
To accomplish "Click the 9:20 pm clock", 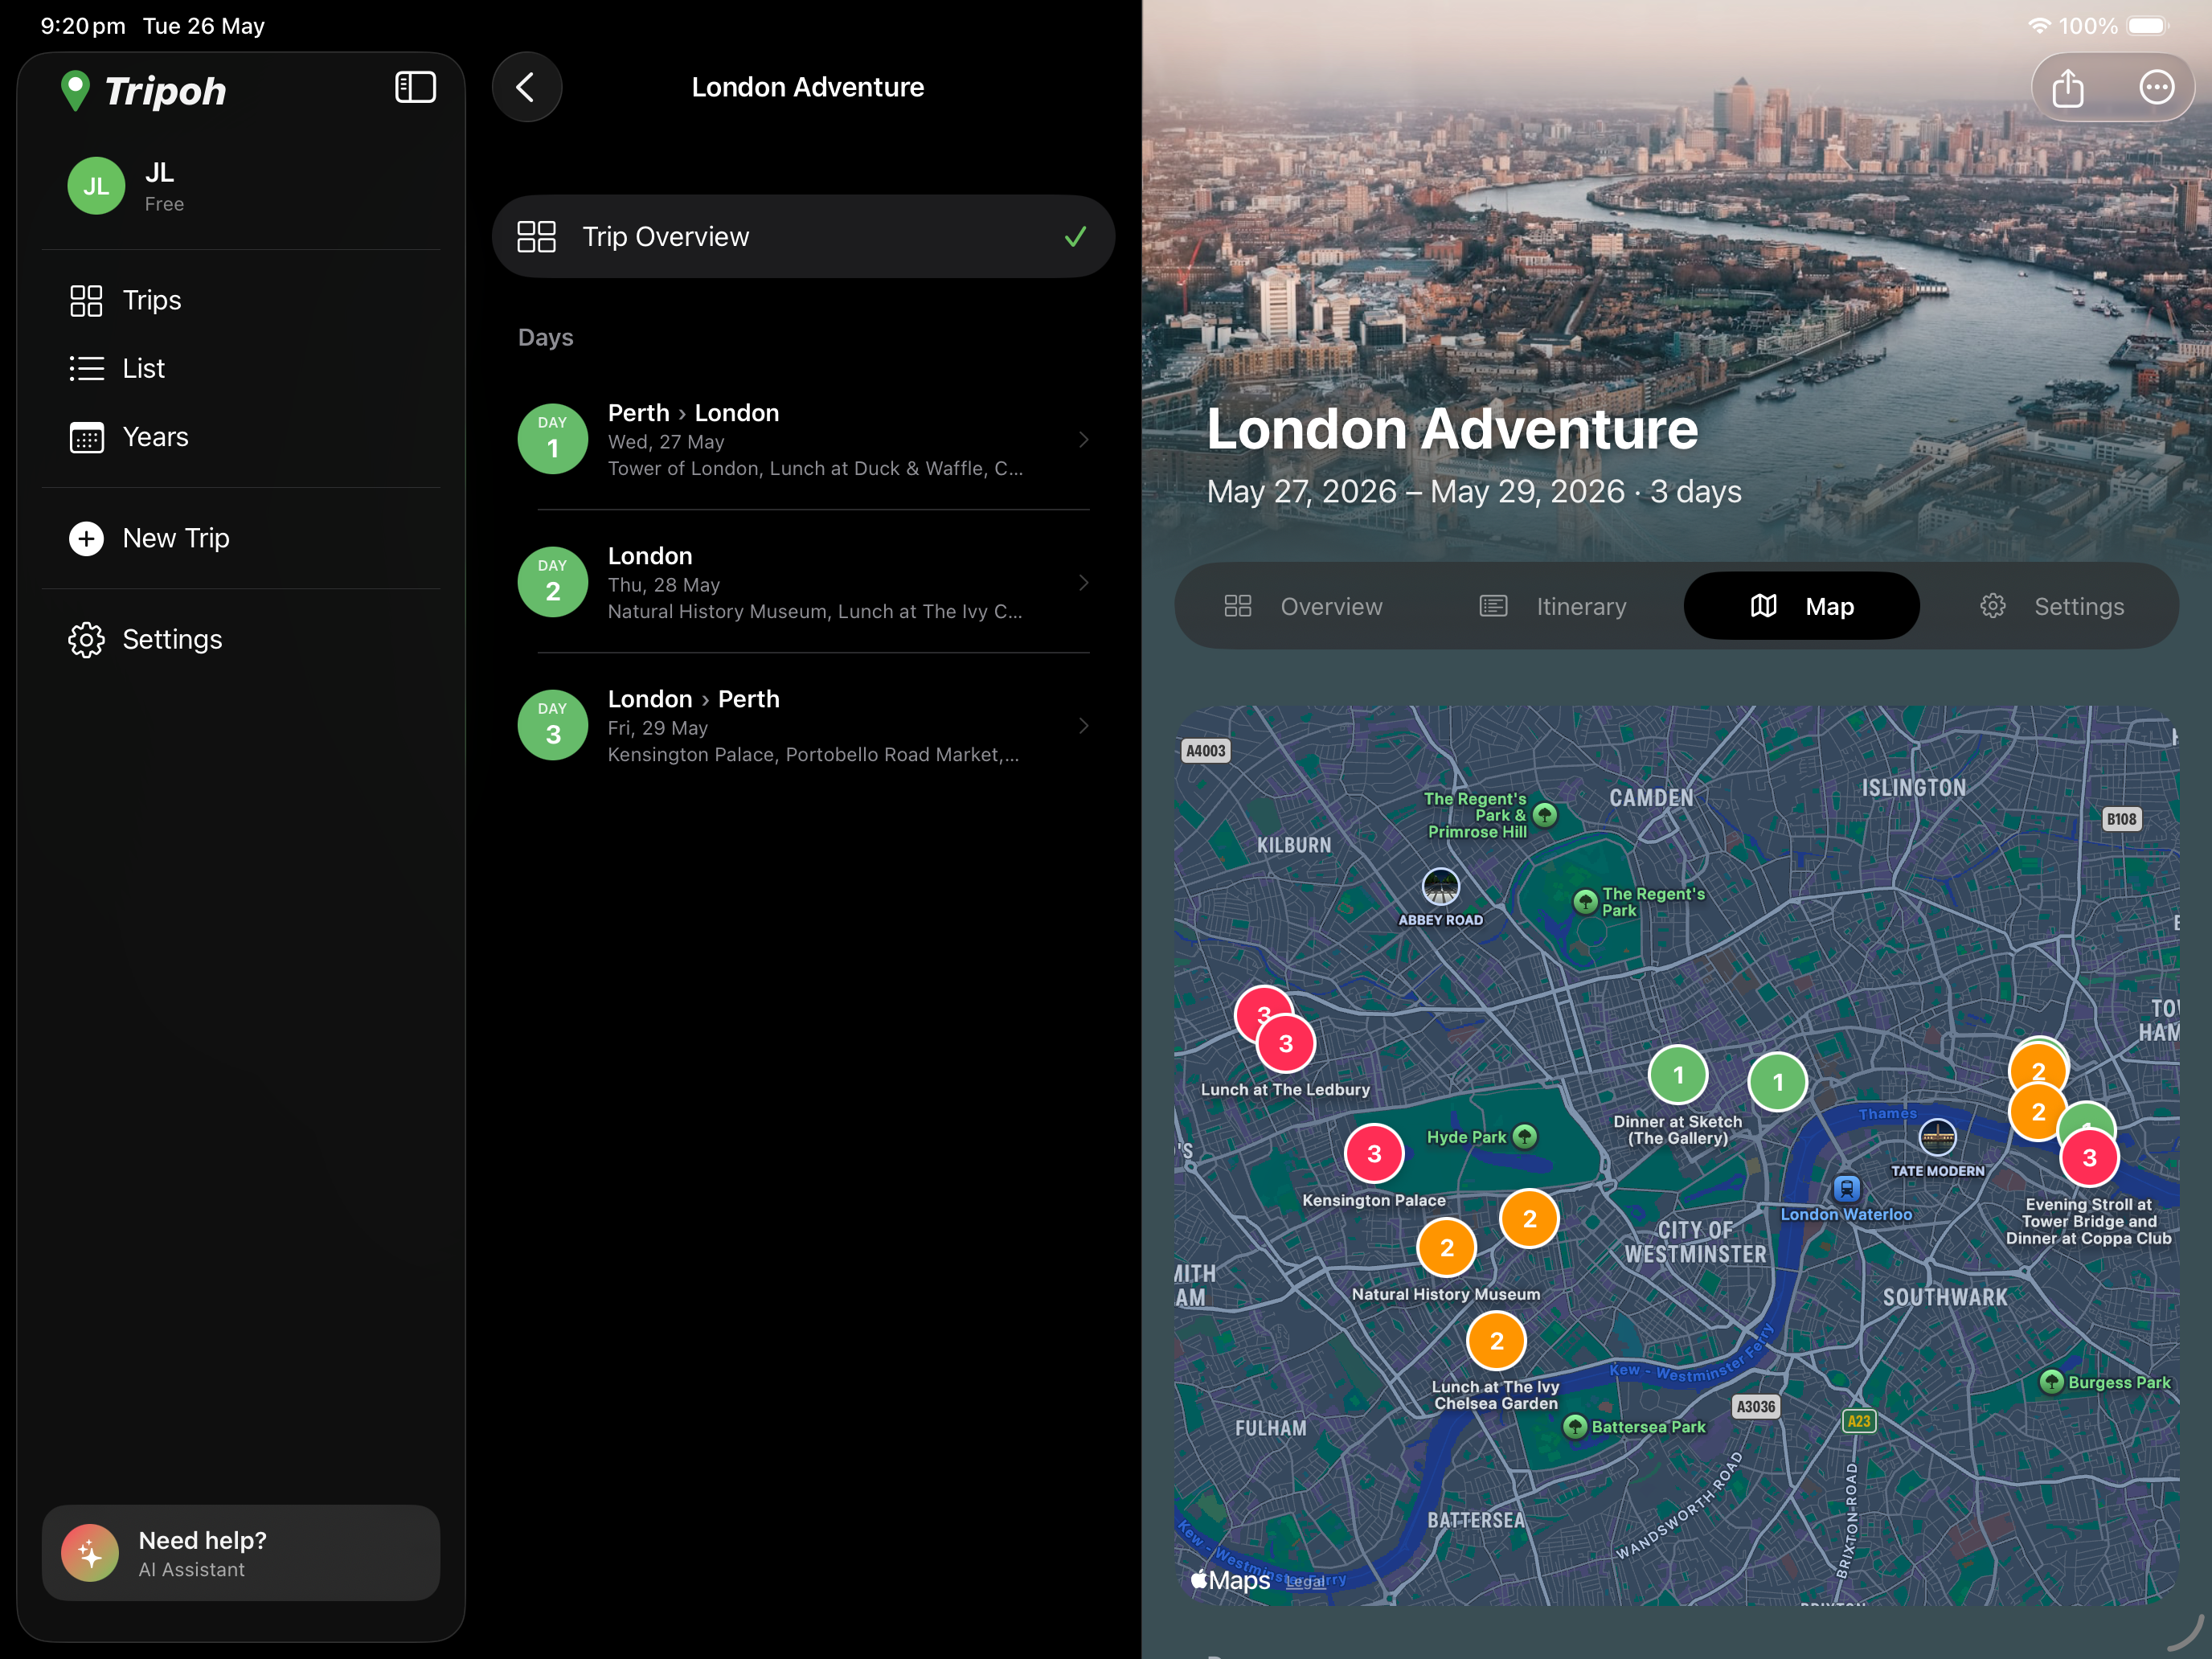I will [83, 26].
